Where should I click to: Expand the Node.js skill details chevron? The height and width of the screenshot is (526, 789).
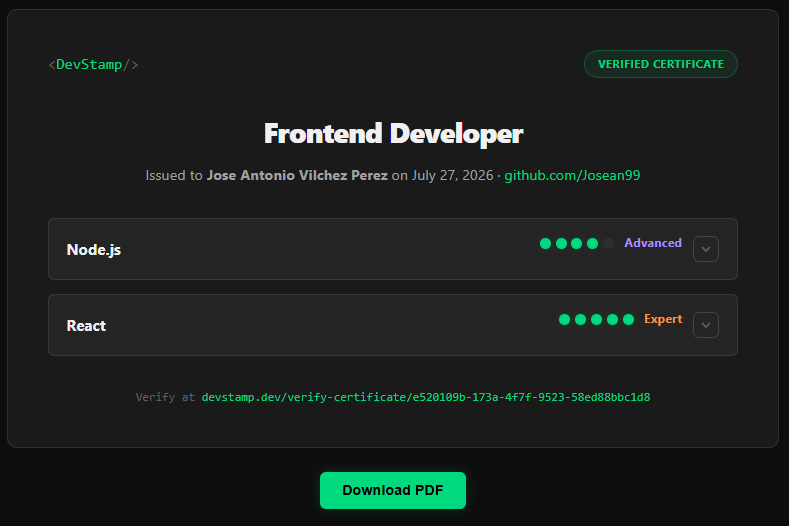pyautogui.click(x=705, y=249)
